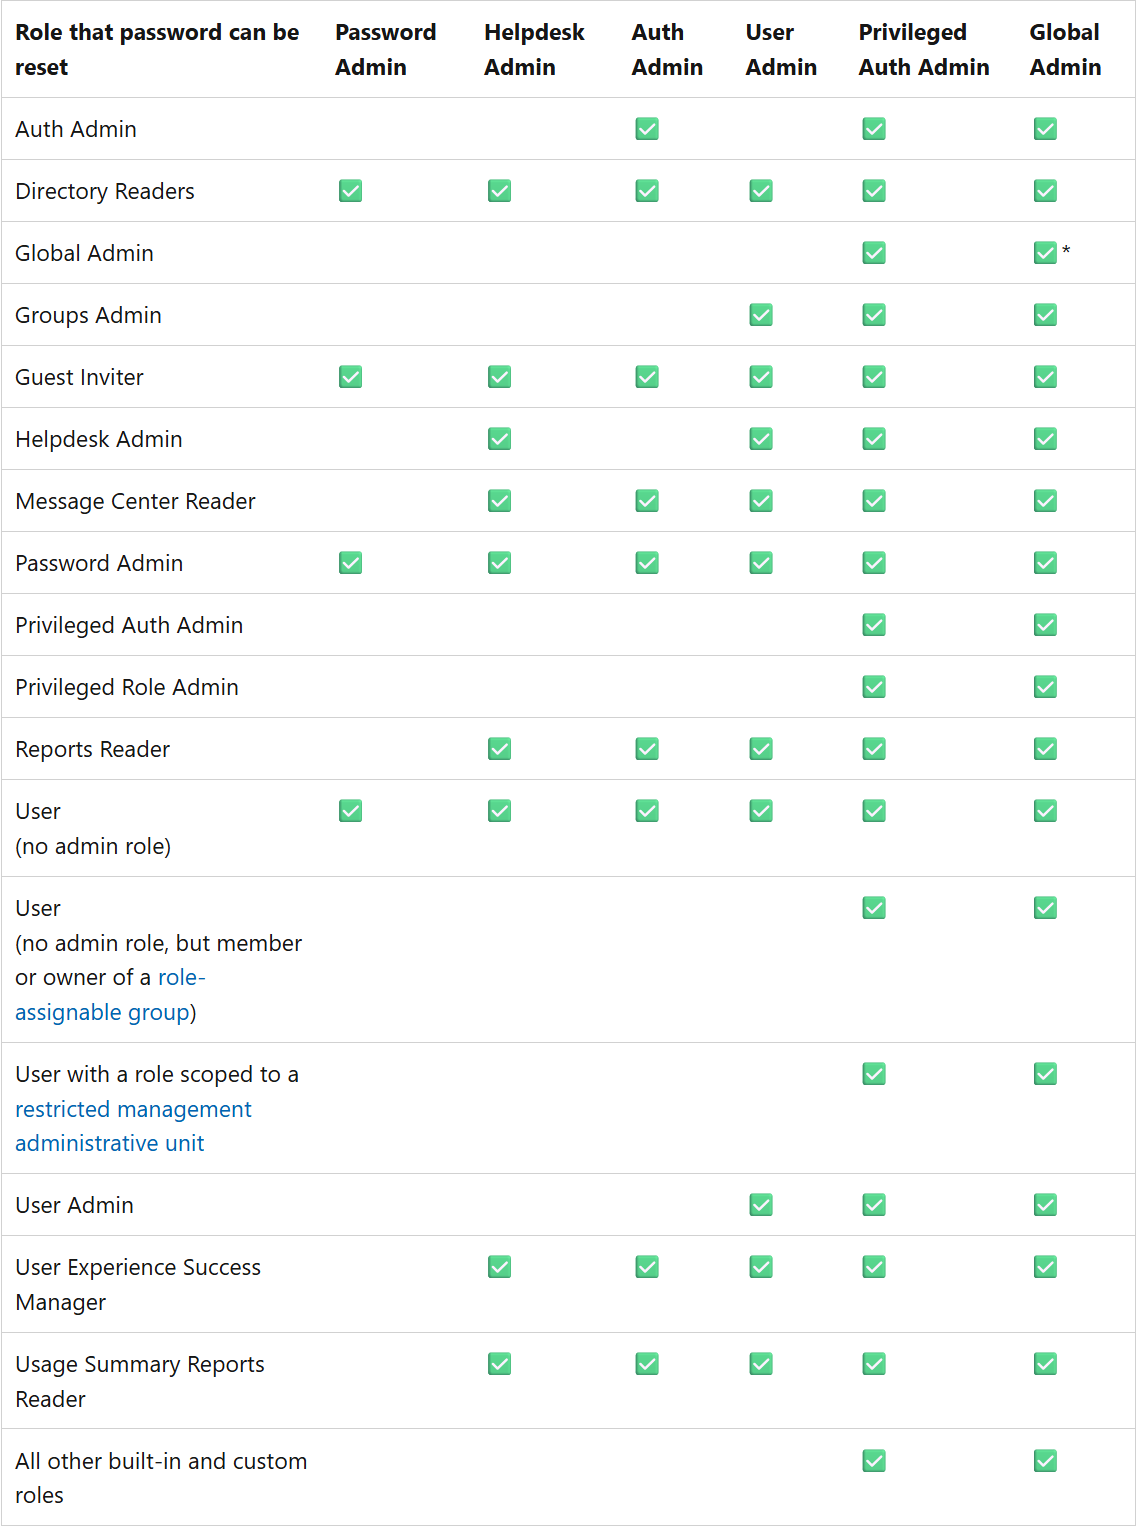Click Reports Reader checkmark under Auth Admin column

tap(647, 749)
